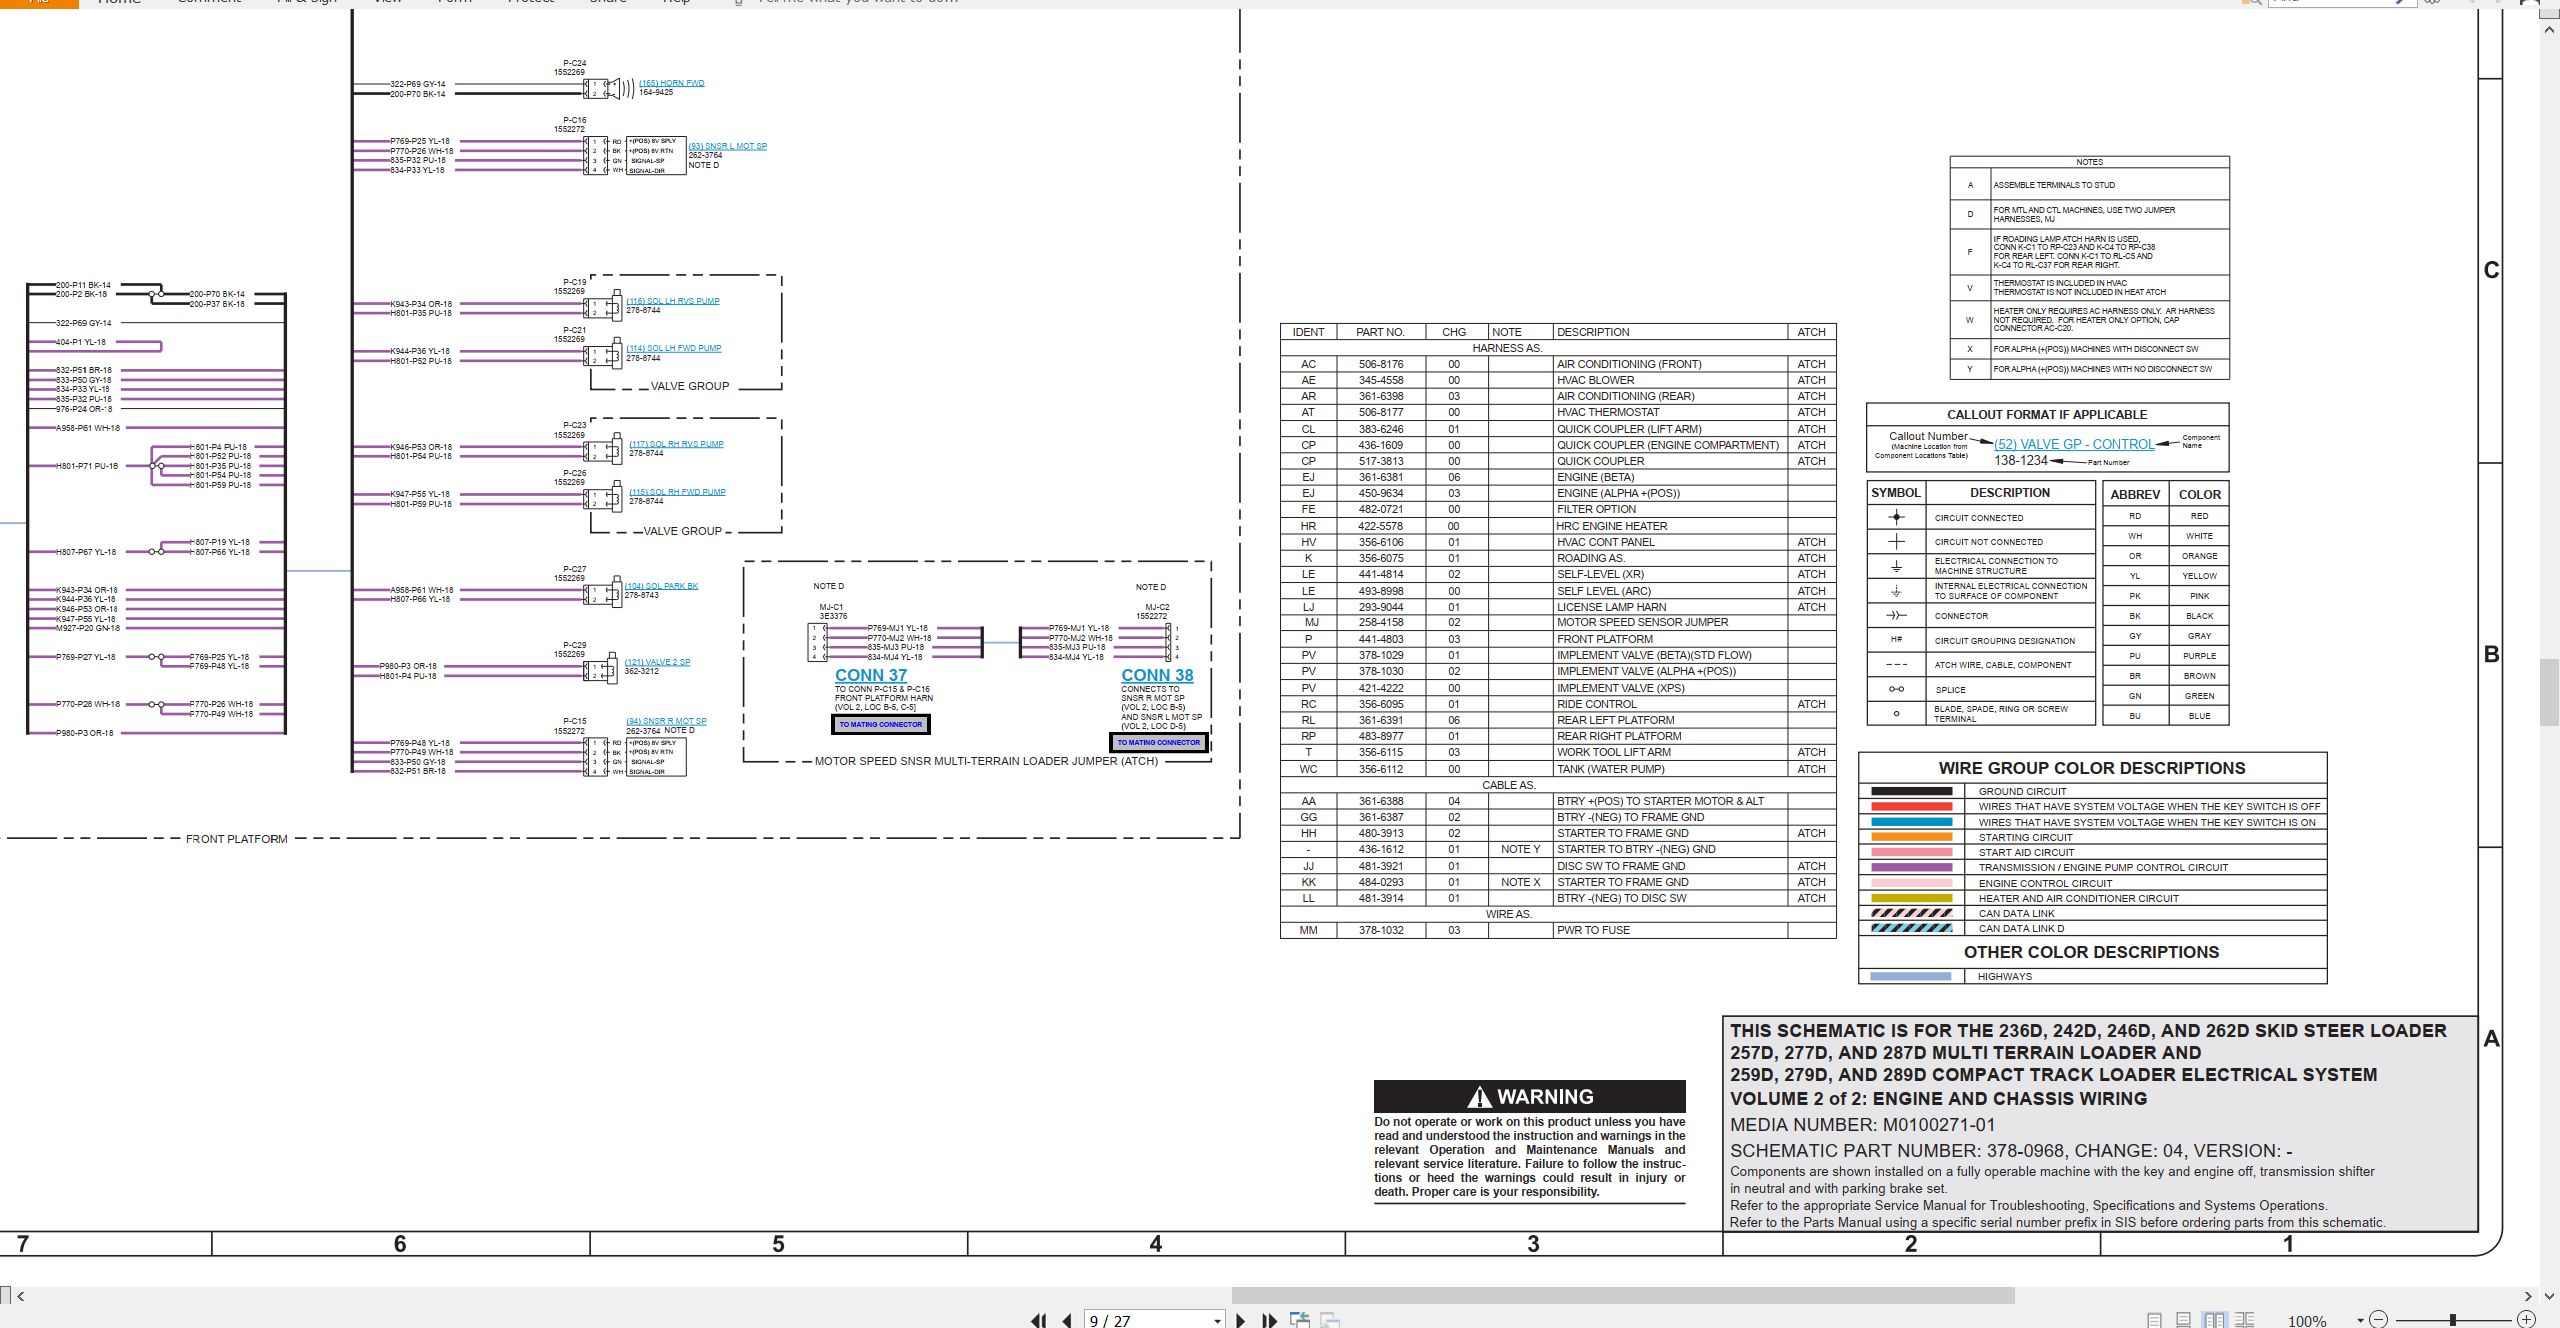
Task: Click the PWR TO FUSE description
Action: (1593, 930)
